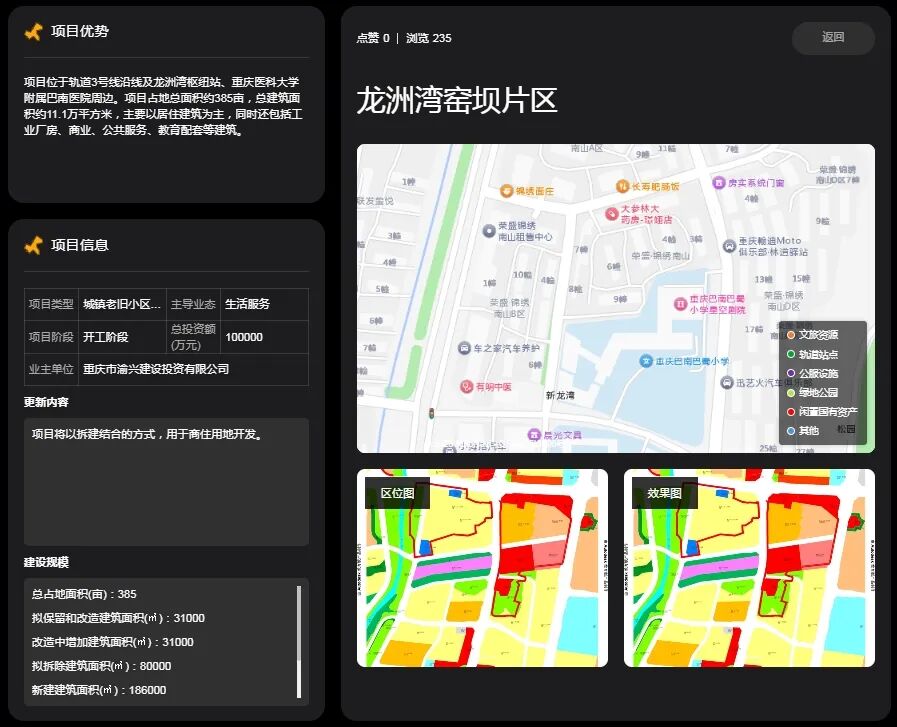897x727 pixels.
Task: Click the 返回 back button
Action: coord(833,38)
